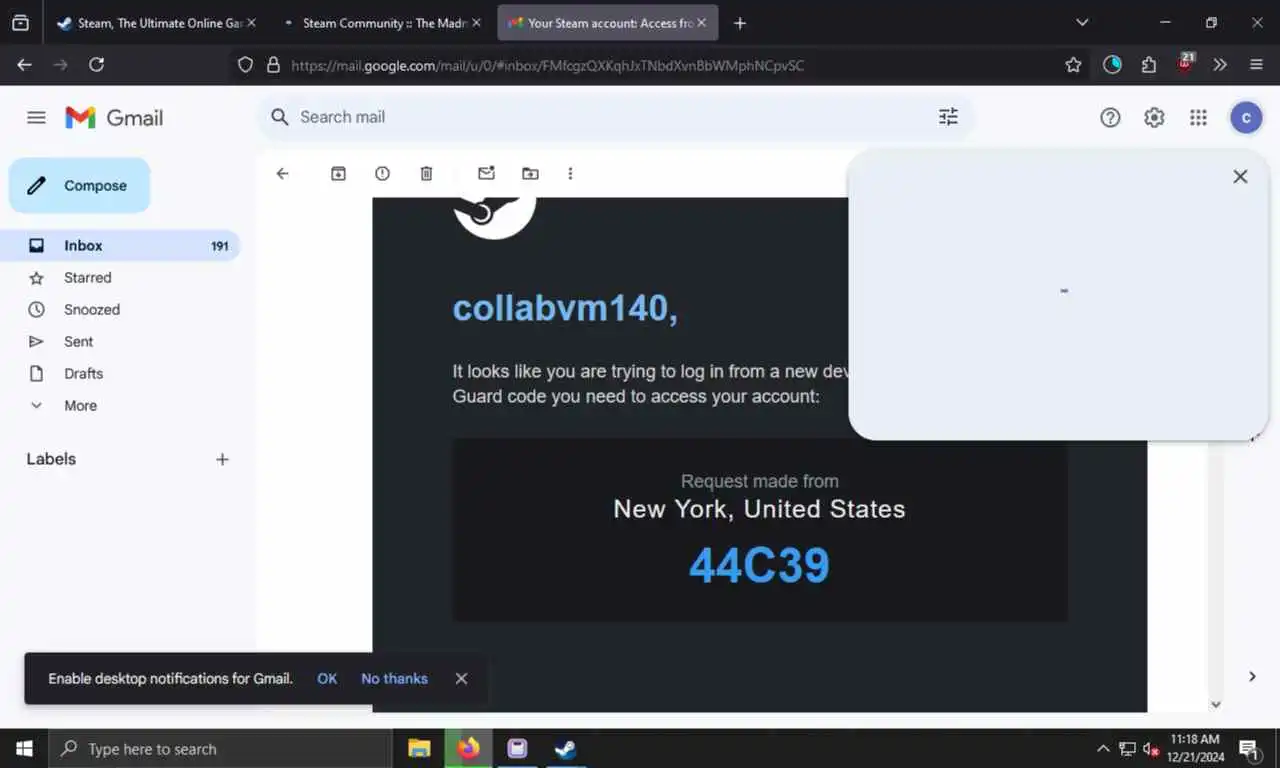Click the Gmail logo
Viewport: 1280px width, 768px height.
click(x=114, y=117)
